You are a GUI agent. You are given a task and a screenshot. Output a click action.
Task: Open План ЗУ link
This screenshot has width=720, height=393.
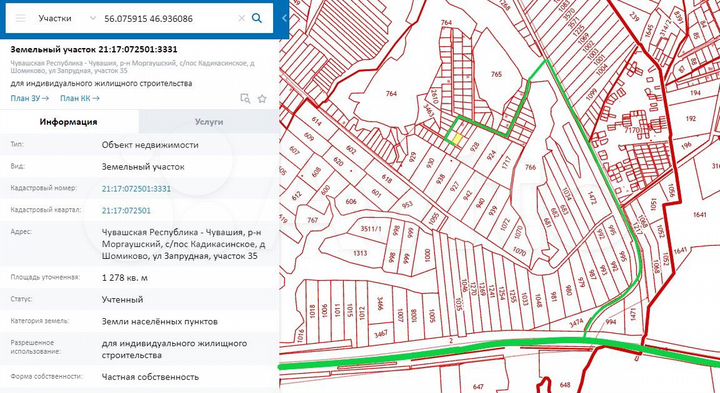[x=30, y=98]
